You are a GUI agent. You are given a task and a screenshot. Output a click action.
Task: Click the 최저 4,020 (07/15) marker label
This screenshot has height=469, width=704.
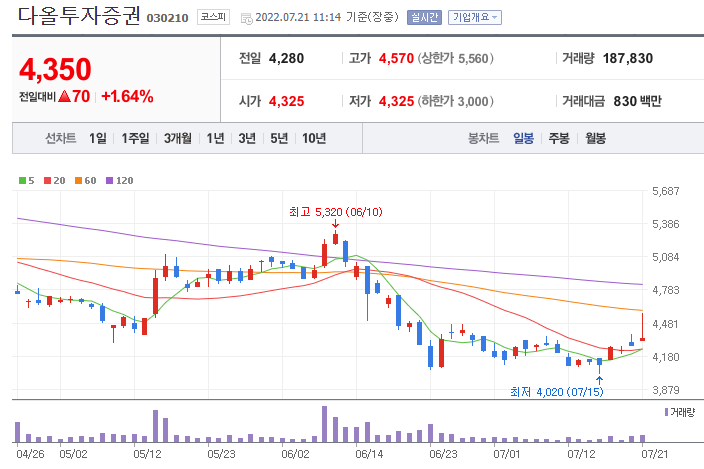[557, 392]
